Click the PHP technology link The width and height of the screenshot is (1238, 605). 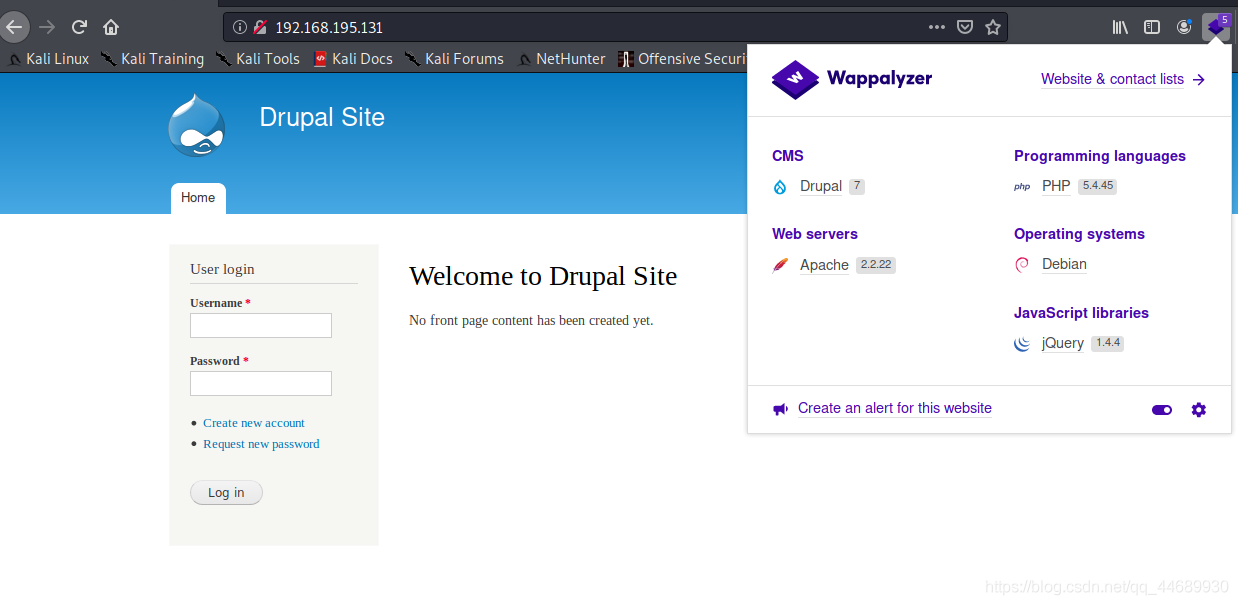pyautogui.click(x=1056, y=186)
